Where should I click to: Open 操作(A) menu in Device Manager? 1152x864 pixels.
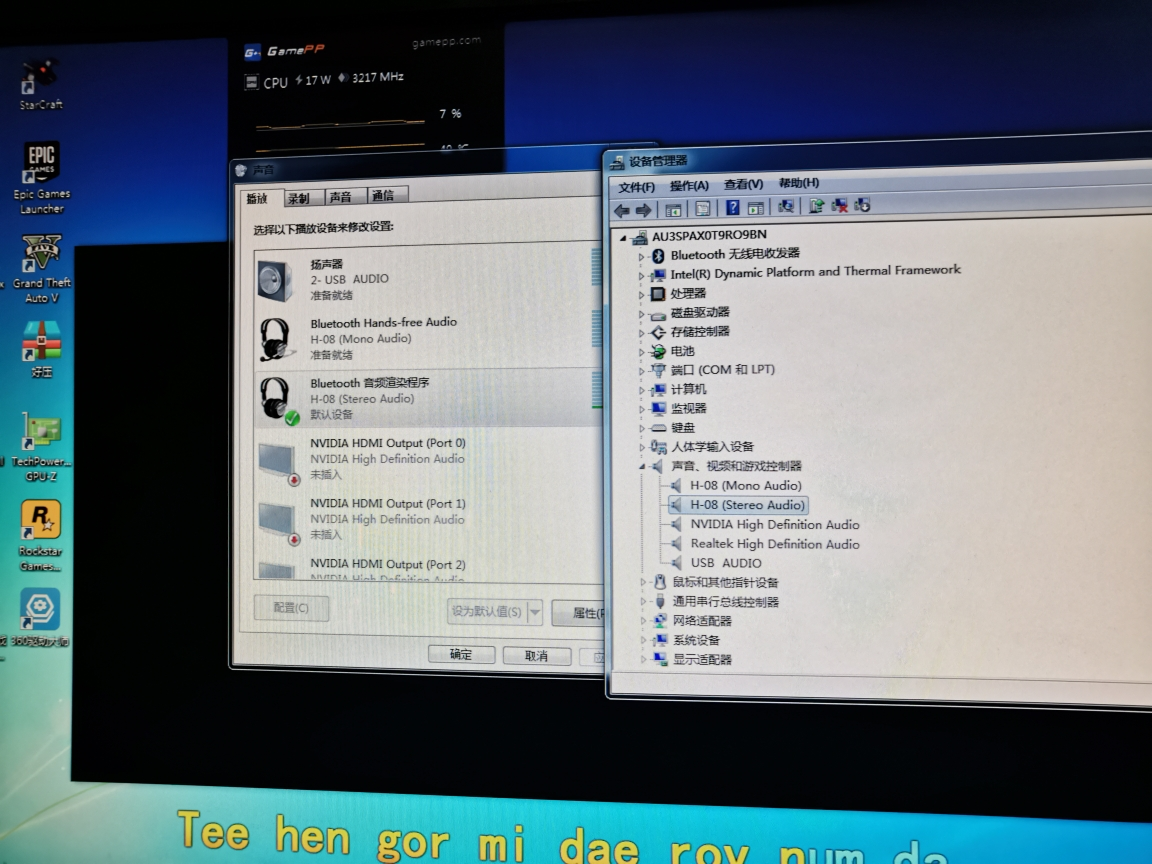point(689,185)
